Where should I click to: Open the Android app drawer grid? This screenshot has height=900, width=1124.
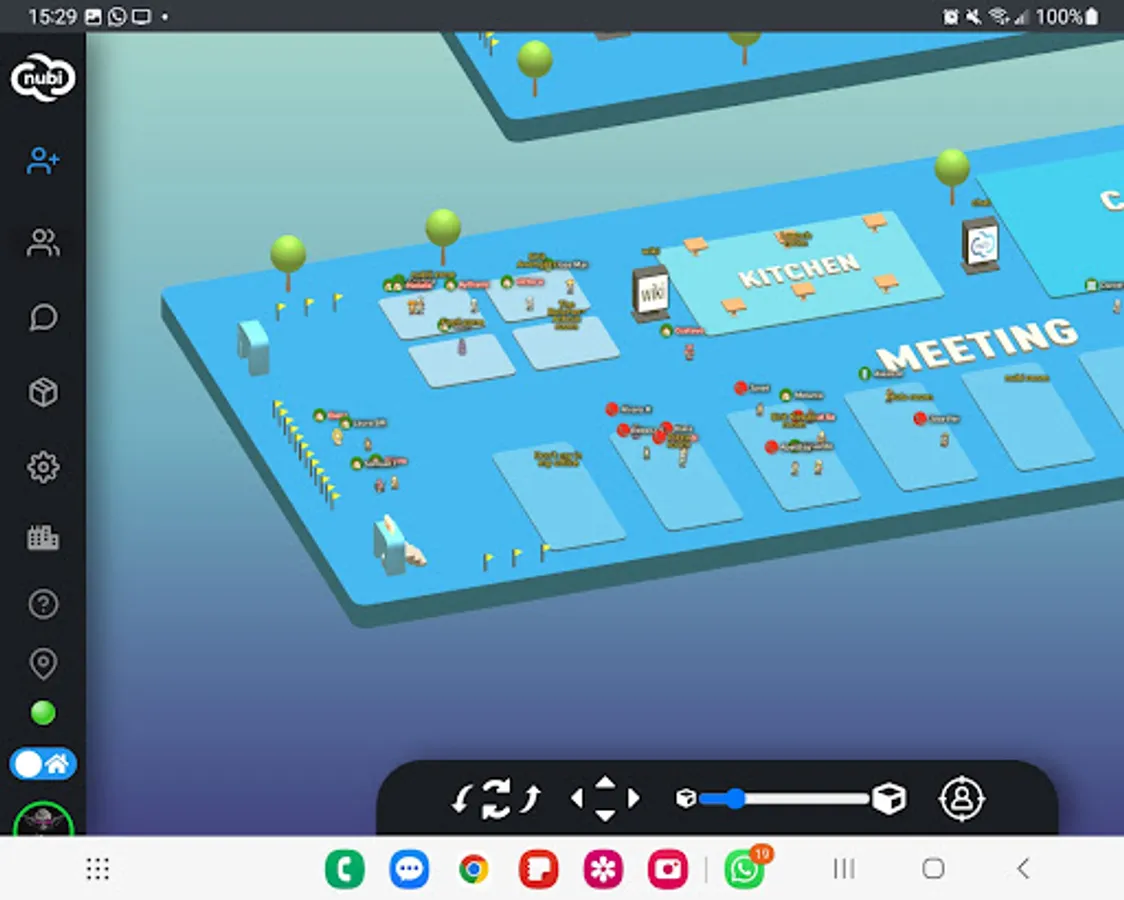pyautogui.click(x=97, y=869)
